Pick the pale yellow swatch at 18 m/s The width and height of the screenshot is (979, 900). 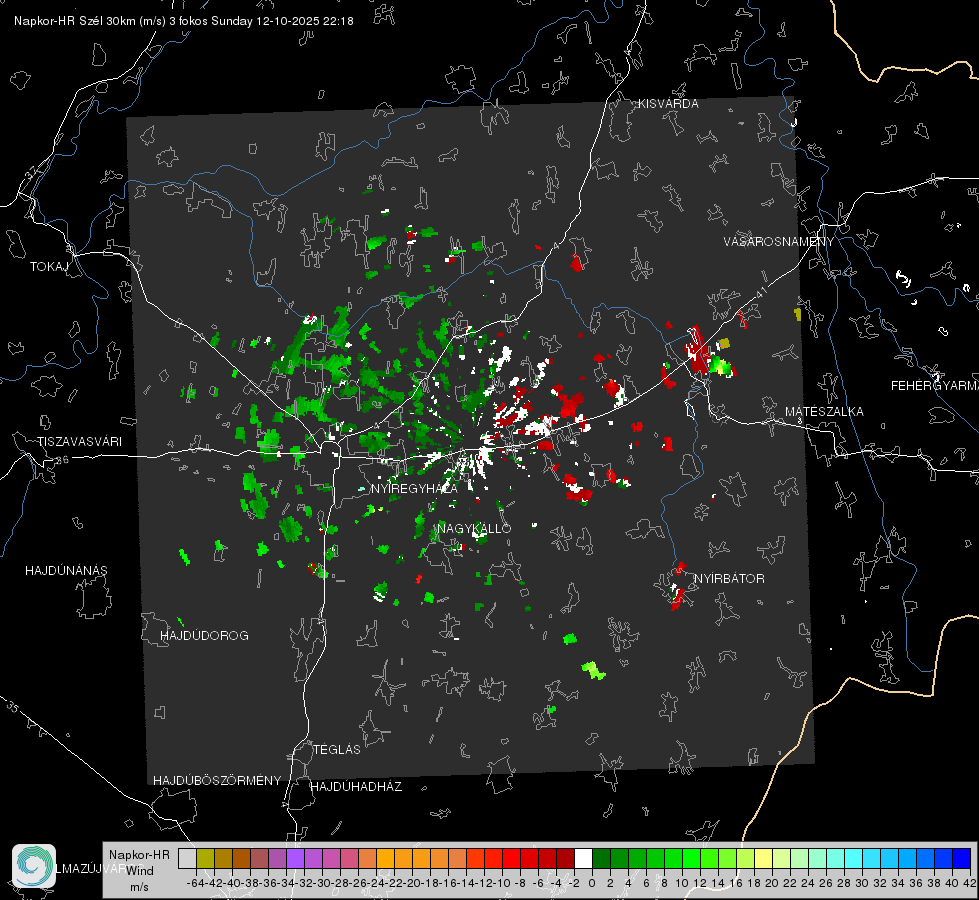coord(763,858)
